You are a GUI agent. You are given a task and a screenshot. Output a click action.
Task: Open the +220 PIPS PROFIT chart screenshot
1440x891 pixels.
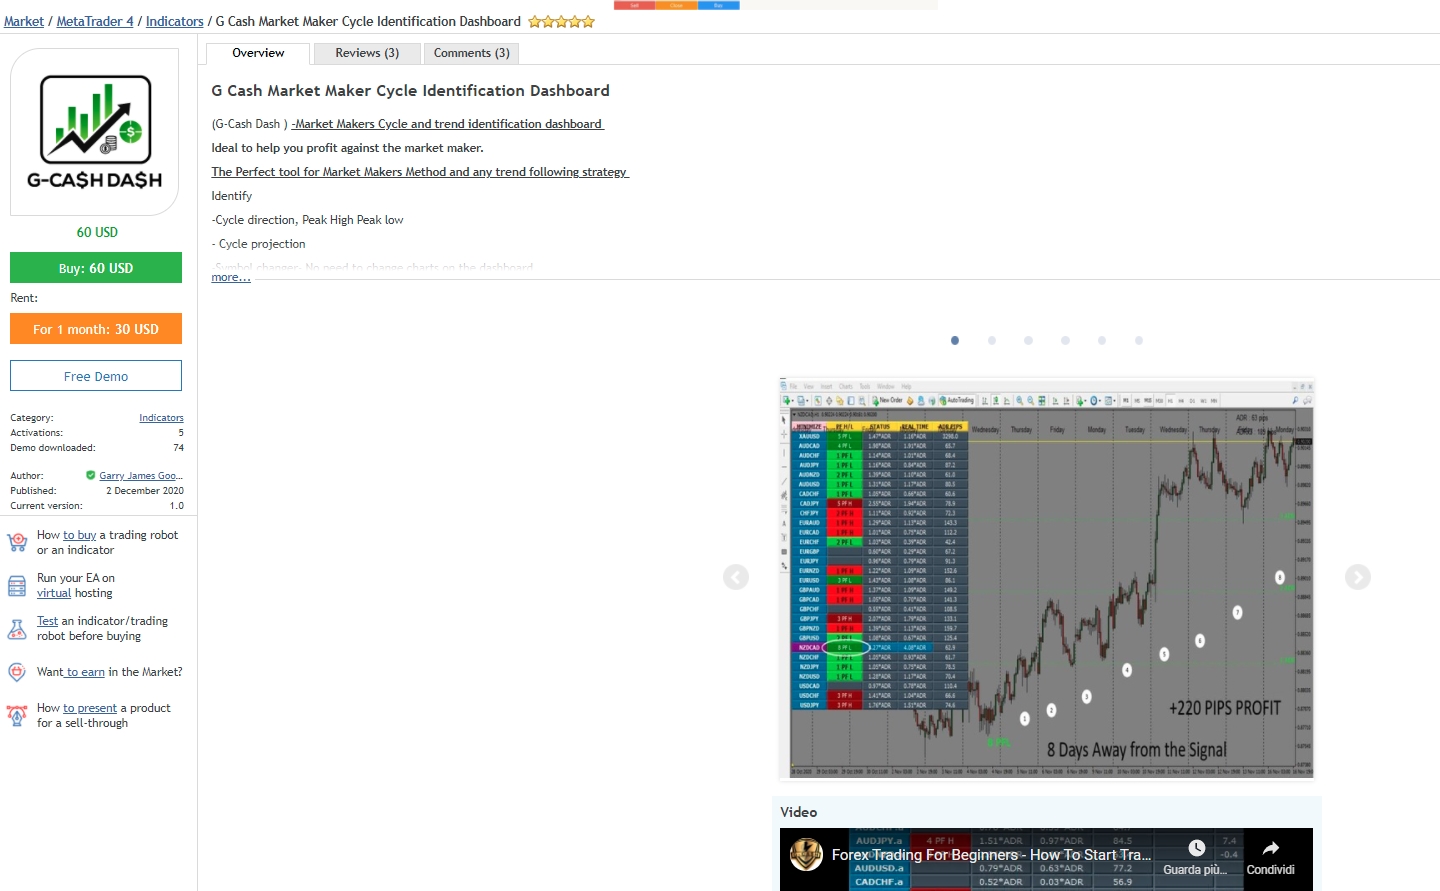point(1046,578)
